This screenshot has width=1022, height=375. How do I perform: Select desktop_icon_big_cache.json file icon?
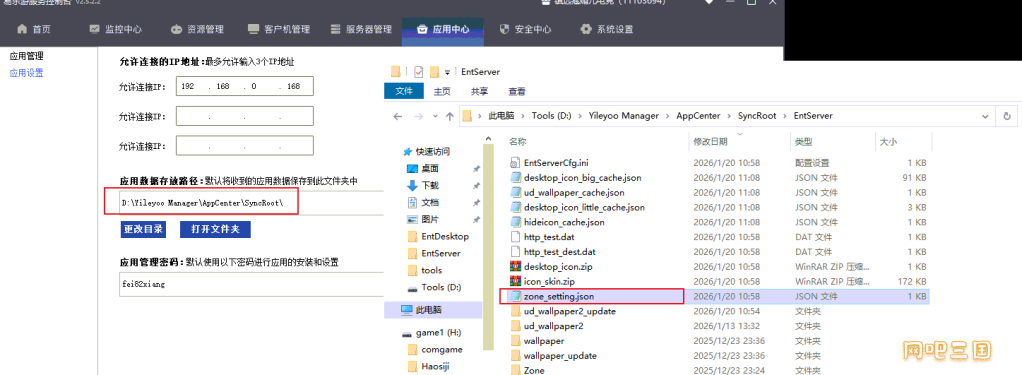coord(515,177)
